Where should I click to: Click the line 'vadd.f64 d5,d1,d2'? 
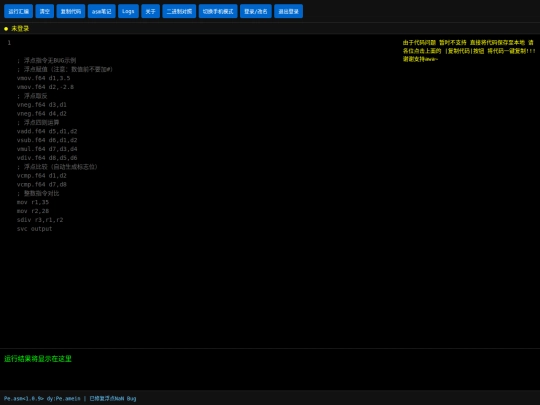47,131
